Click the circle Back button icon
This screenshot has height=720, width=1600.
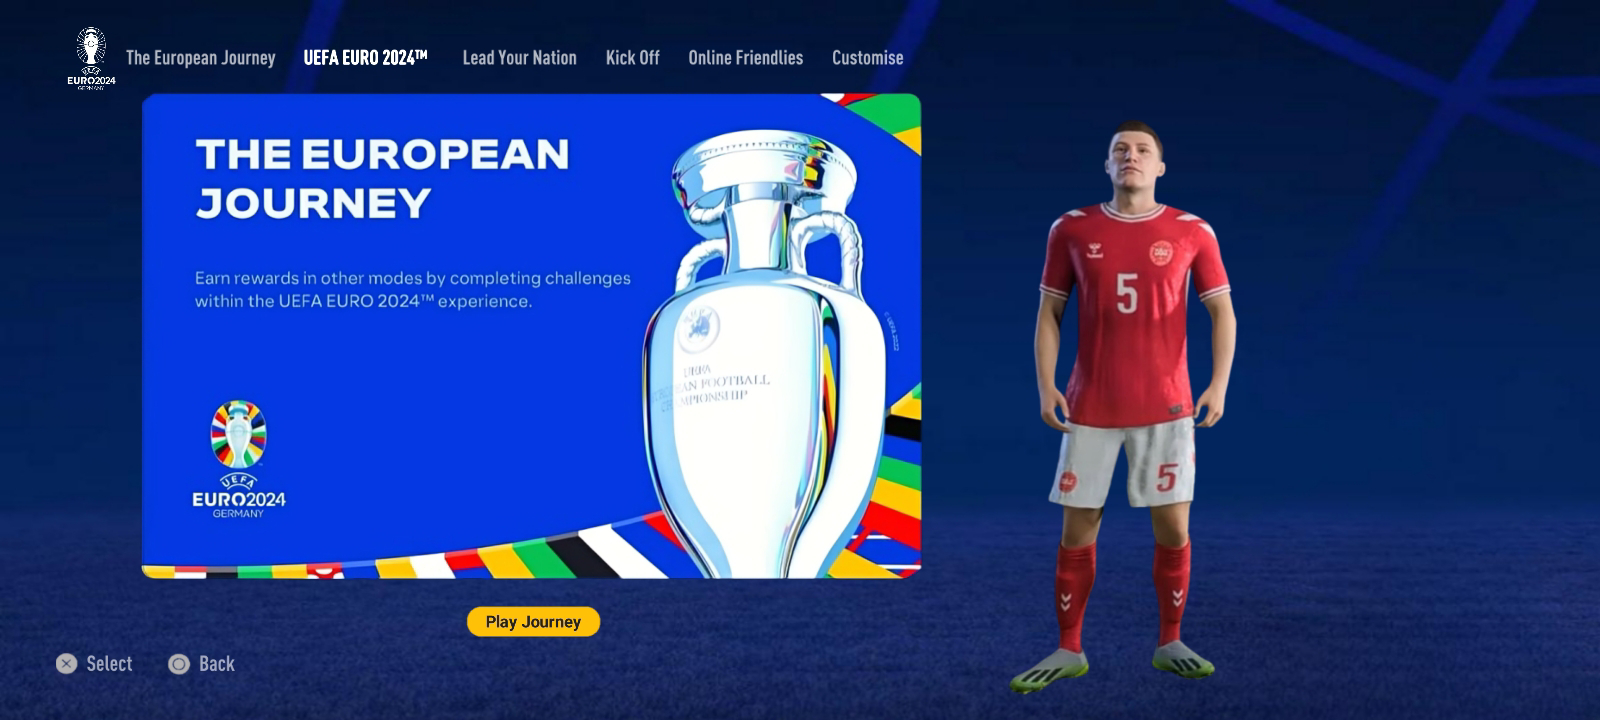coord(179,664)
